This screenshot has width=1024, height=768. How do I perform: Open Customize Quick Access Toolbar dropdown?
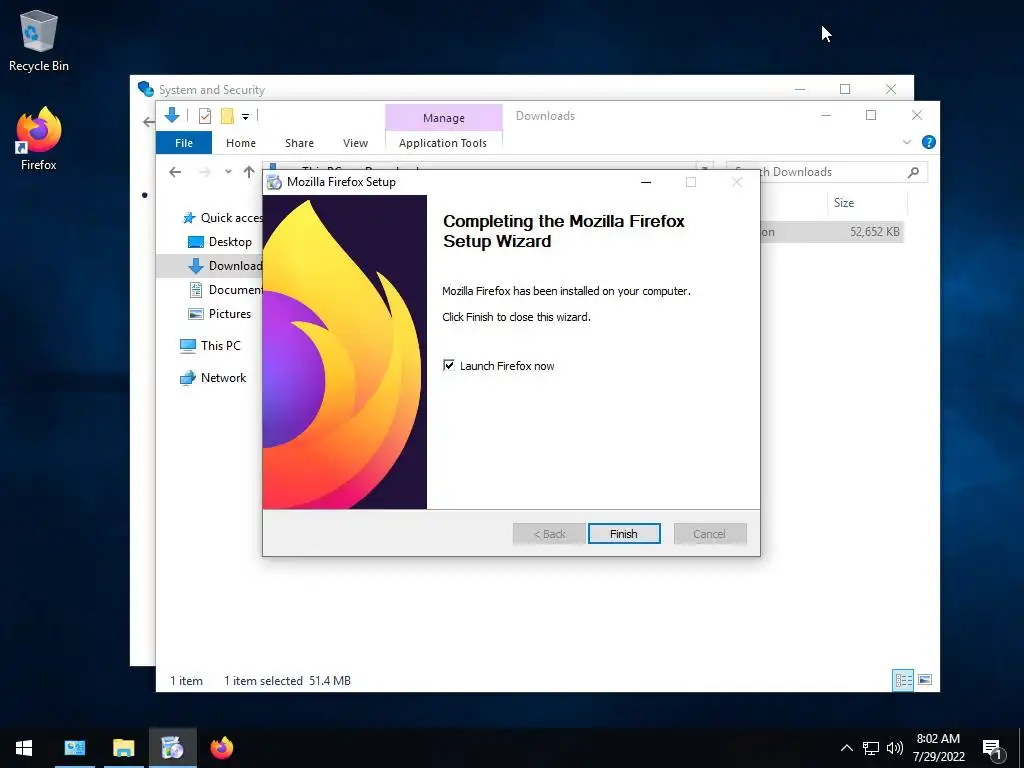point(246,117)
